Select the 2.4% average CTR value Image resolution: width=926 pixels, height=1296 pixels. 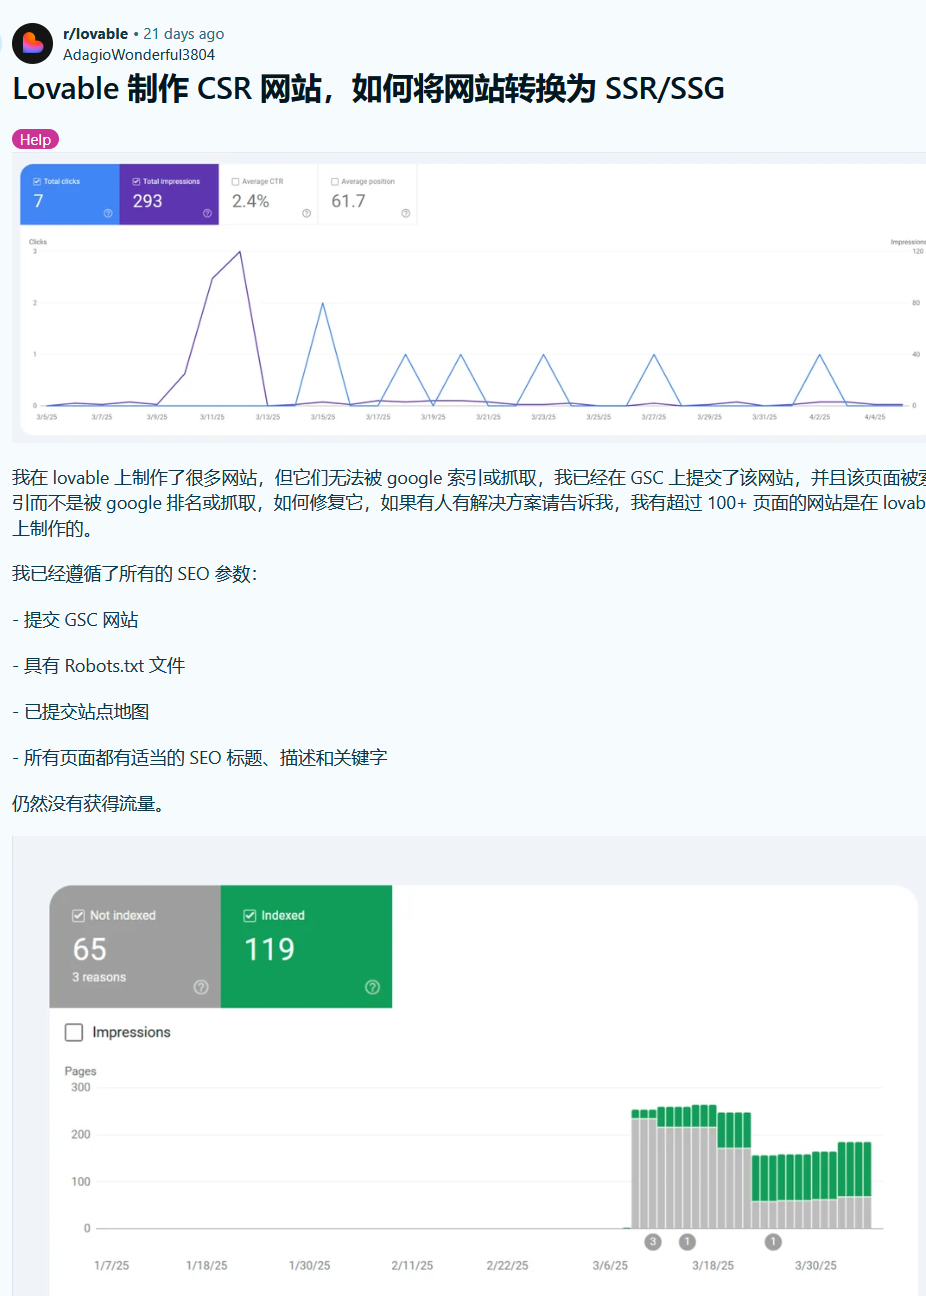[250, 201]
